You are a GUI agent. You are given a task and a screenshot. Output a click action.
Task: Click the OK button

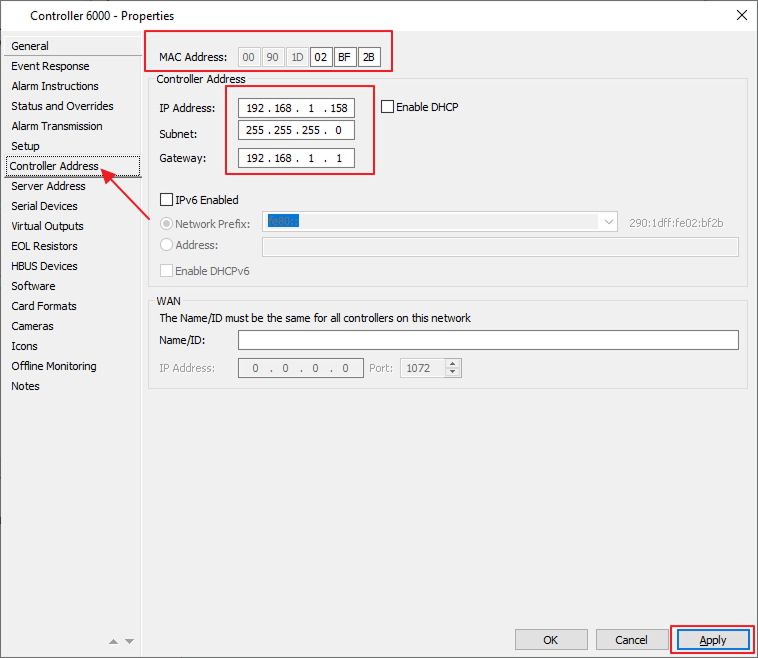tap(550, 640)
